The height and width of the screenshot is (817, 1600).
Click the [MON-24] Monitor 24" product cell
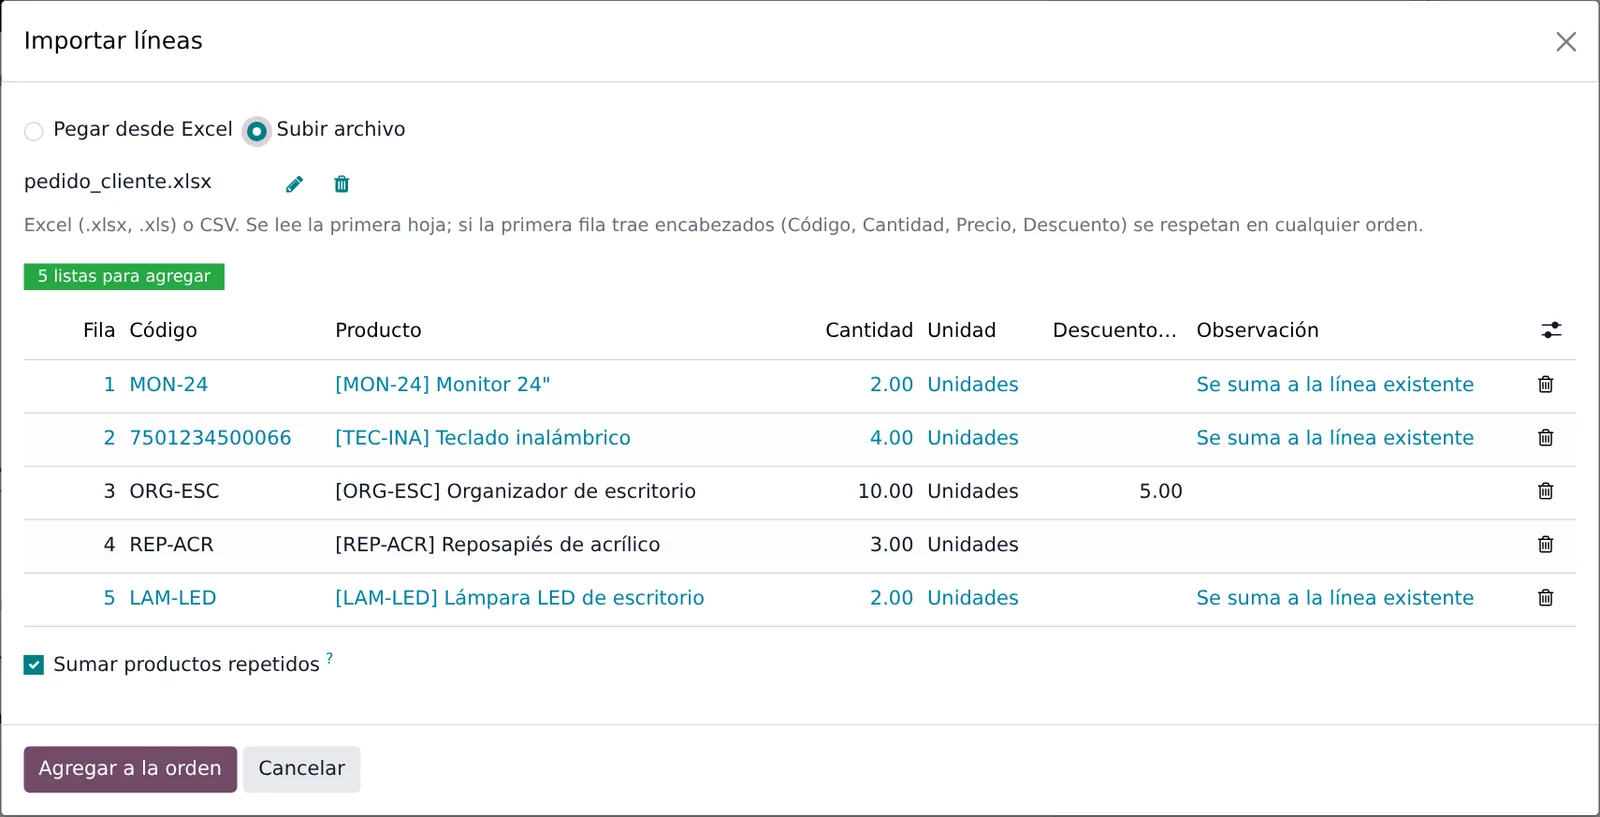coord(442,385)
